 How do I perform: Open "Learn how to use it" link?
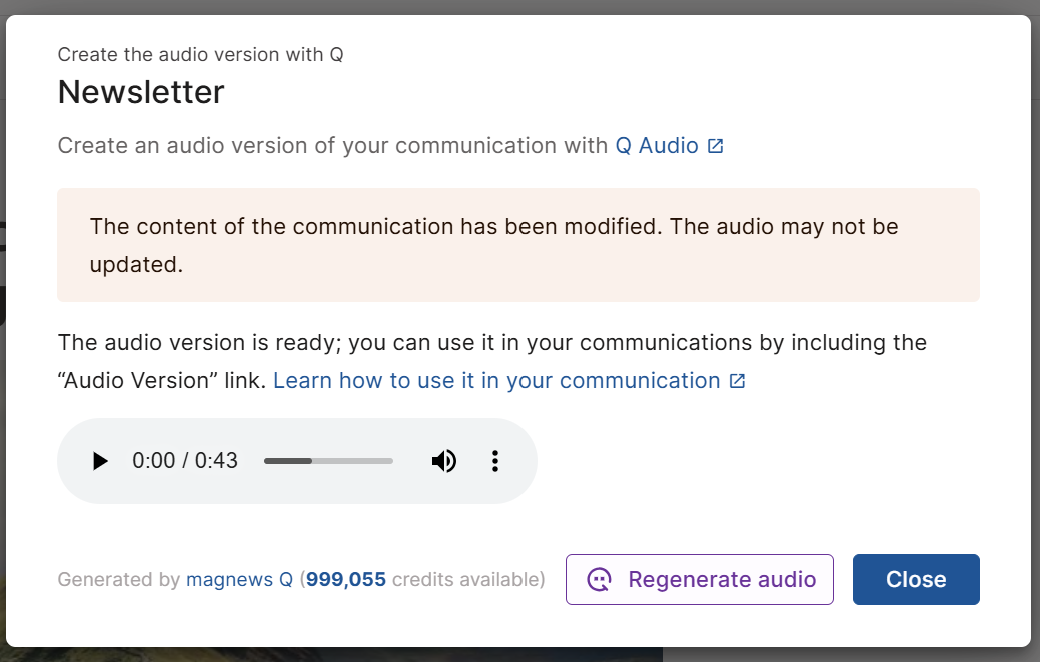coord(496,381)
